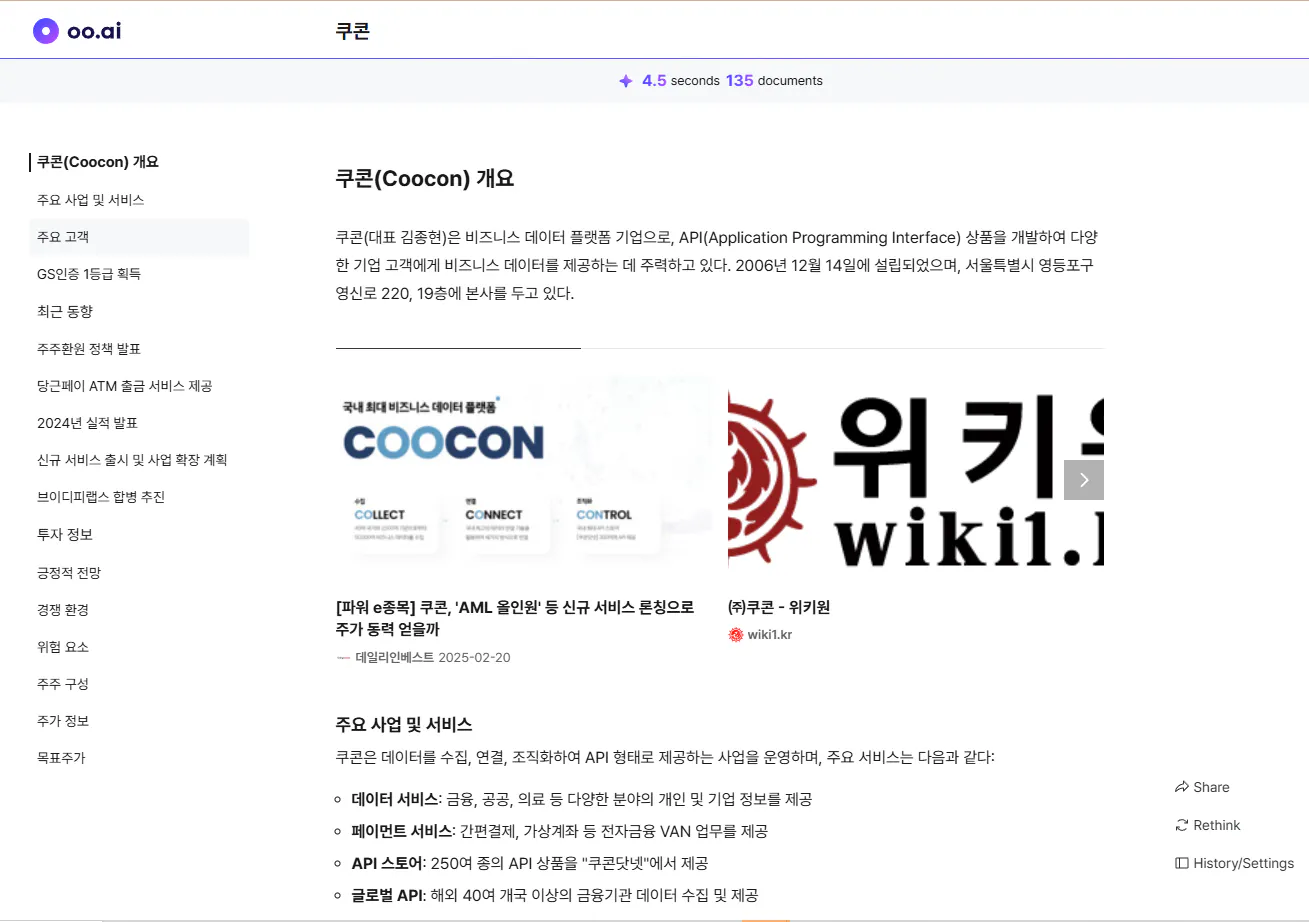
Task: Go to 주요 사업 및 서비스 section
Action: (91, 200)
